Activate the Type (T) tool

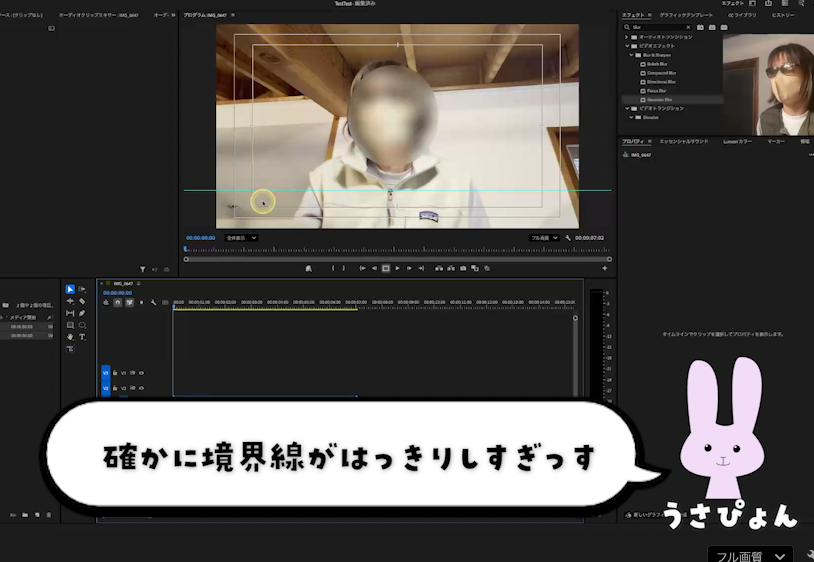pos(82,337)
